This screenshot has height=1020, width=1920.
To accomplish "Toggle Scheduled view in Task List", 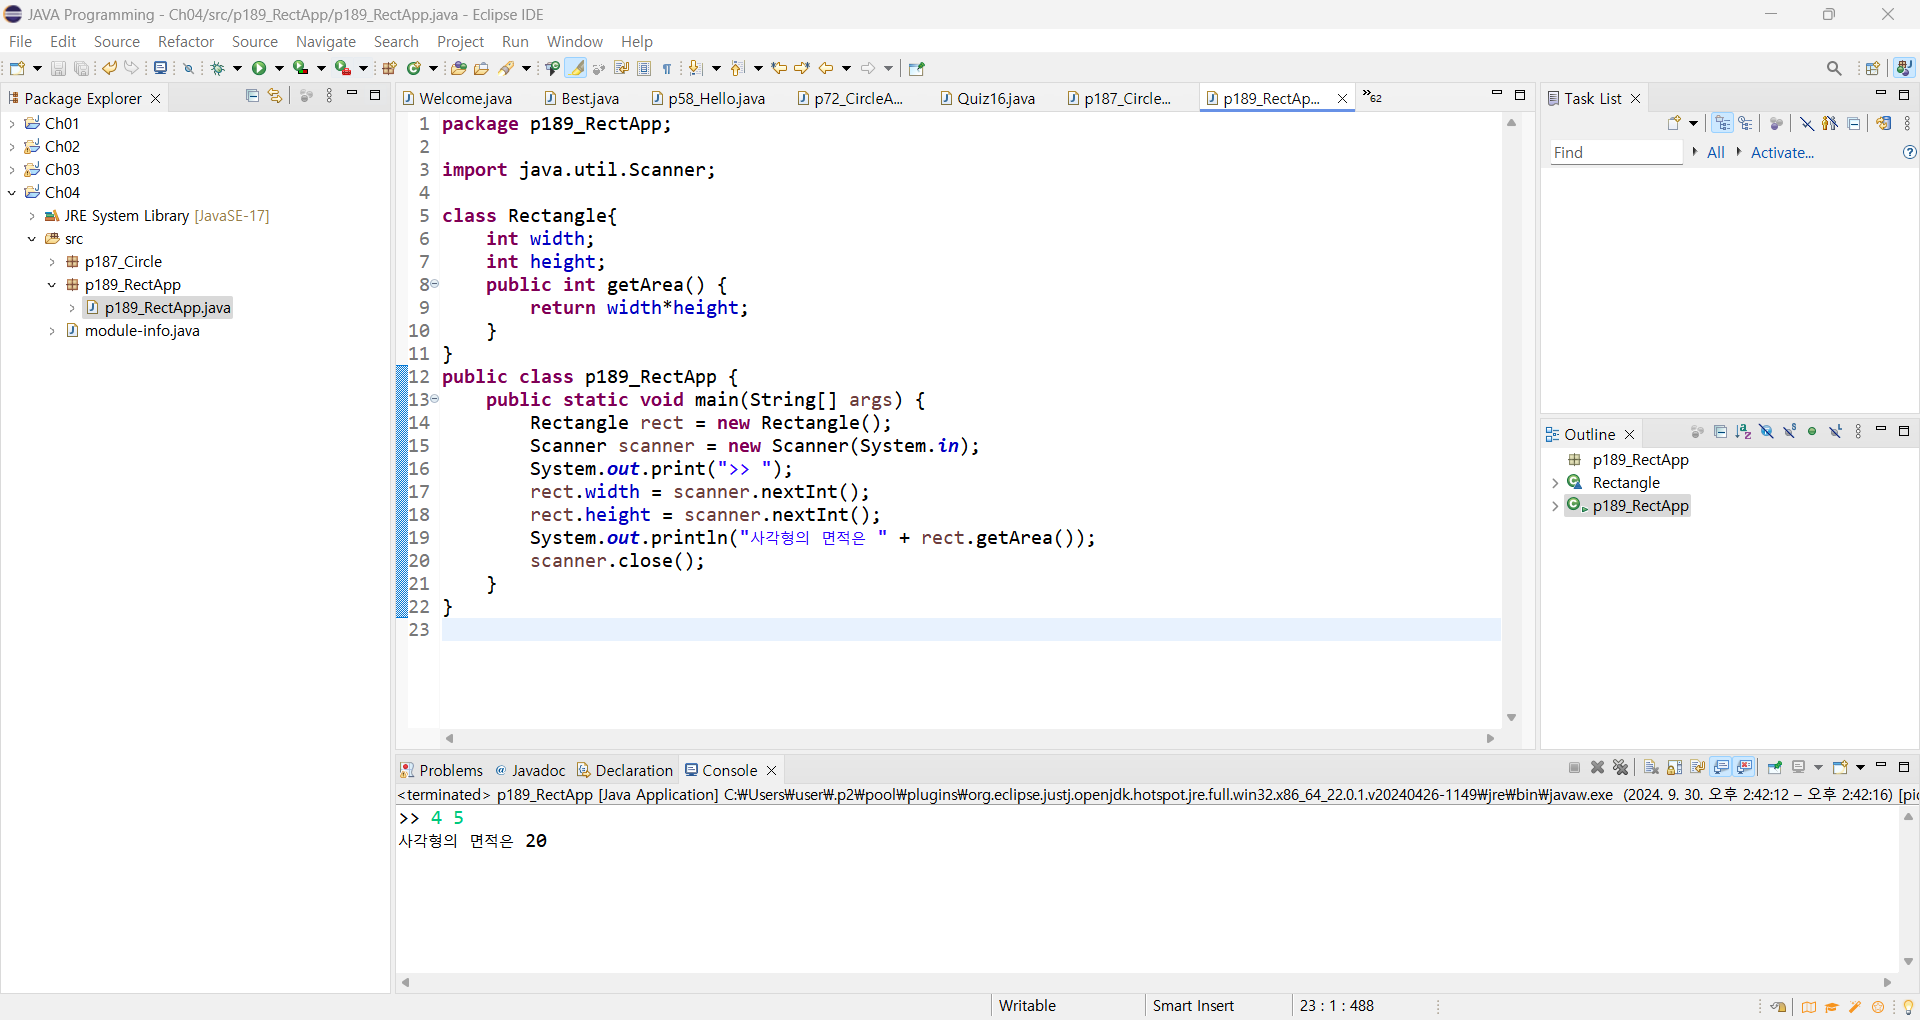I will [x=1746, y=123].
